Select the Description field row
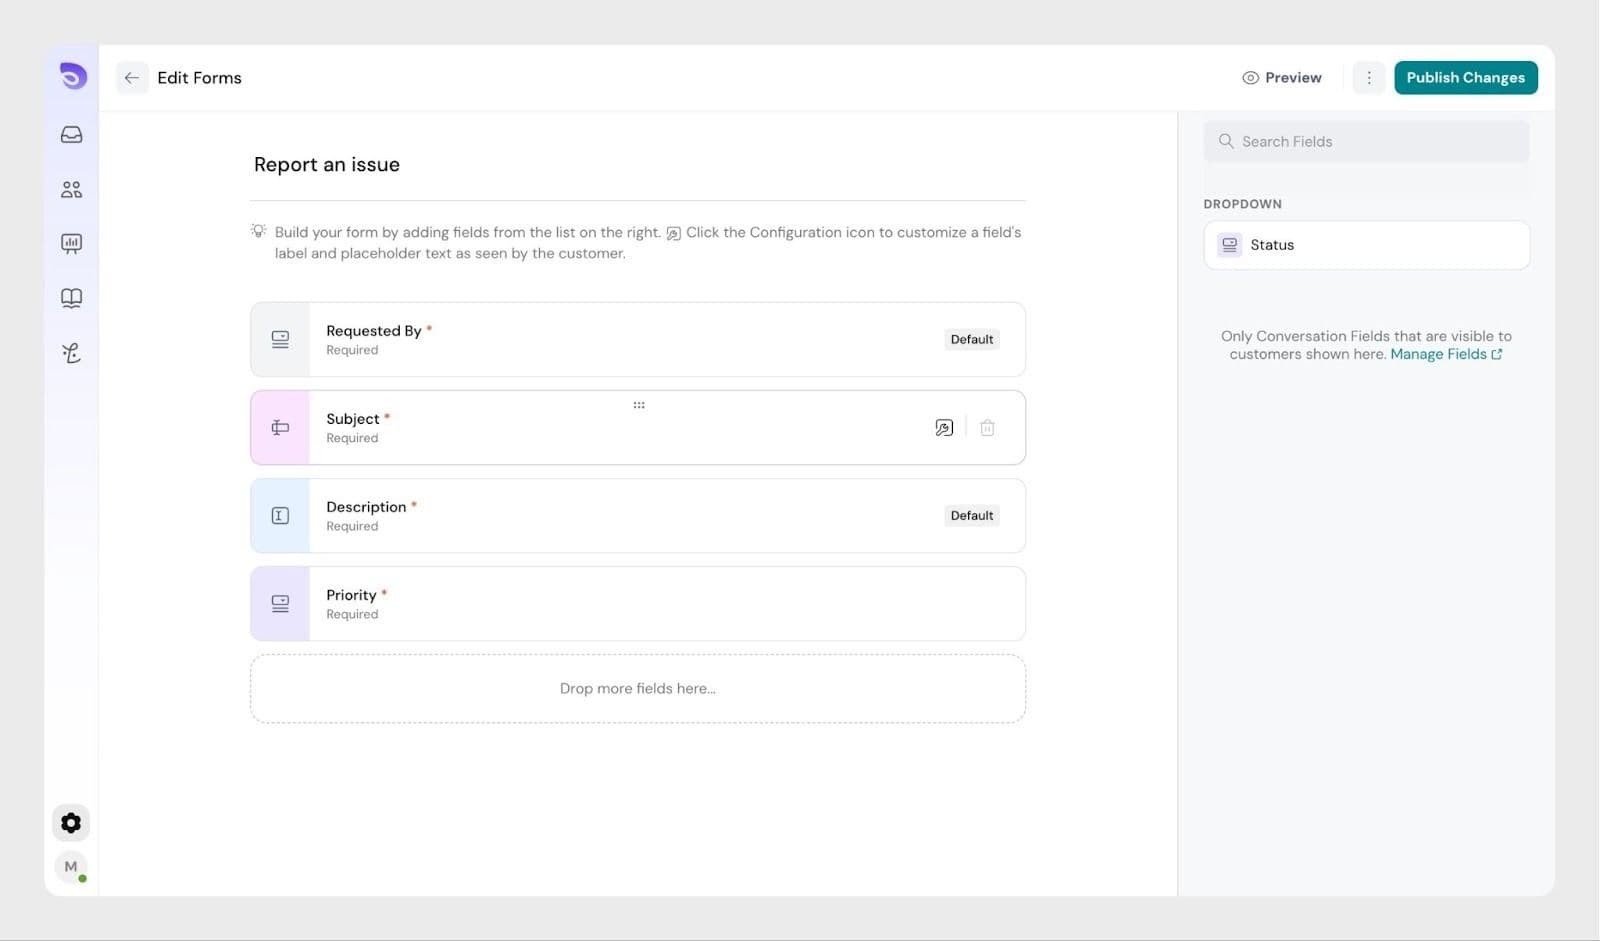Screen dimensions: 1600x941 tap(637, 516)
